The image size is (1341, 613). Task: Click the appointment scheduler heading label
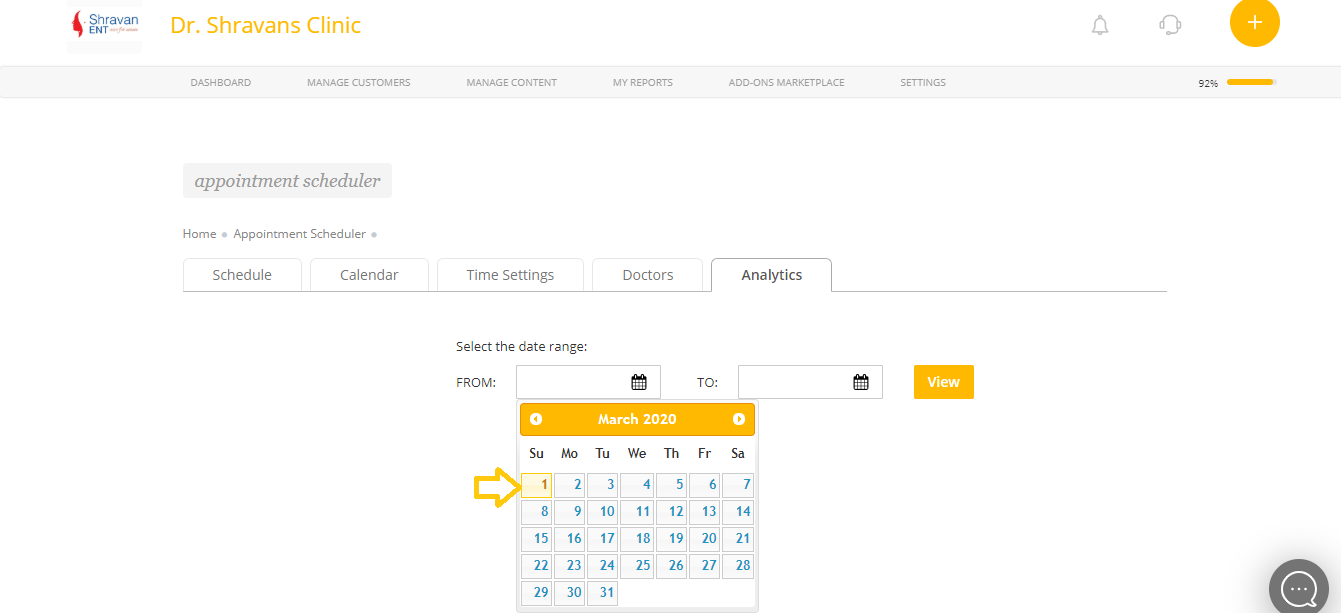click(x=287, y=181)
